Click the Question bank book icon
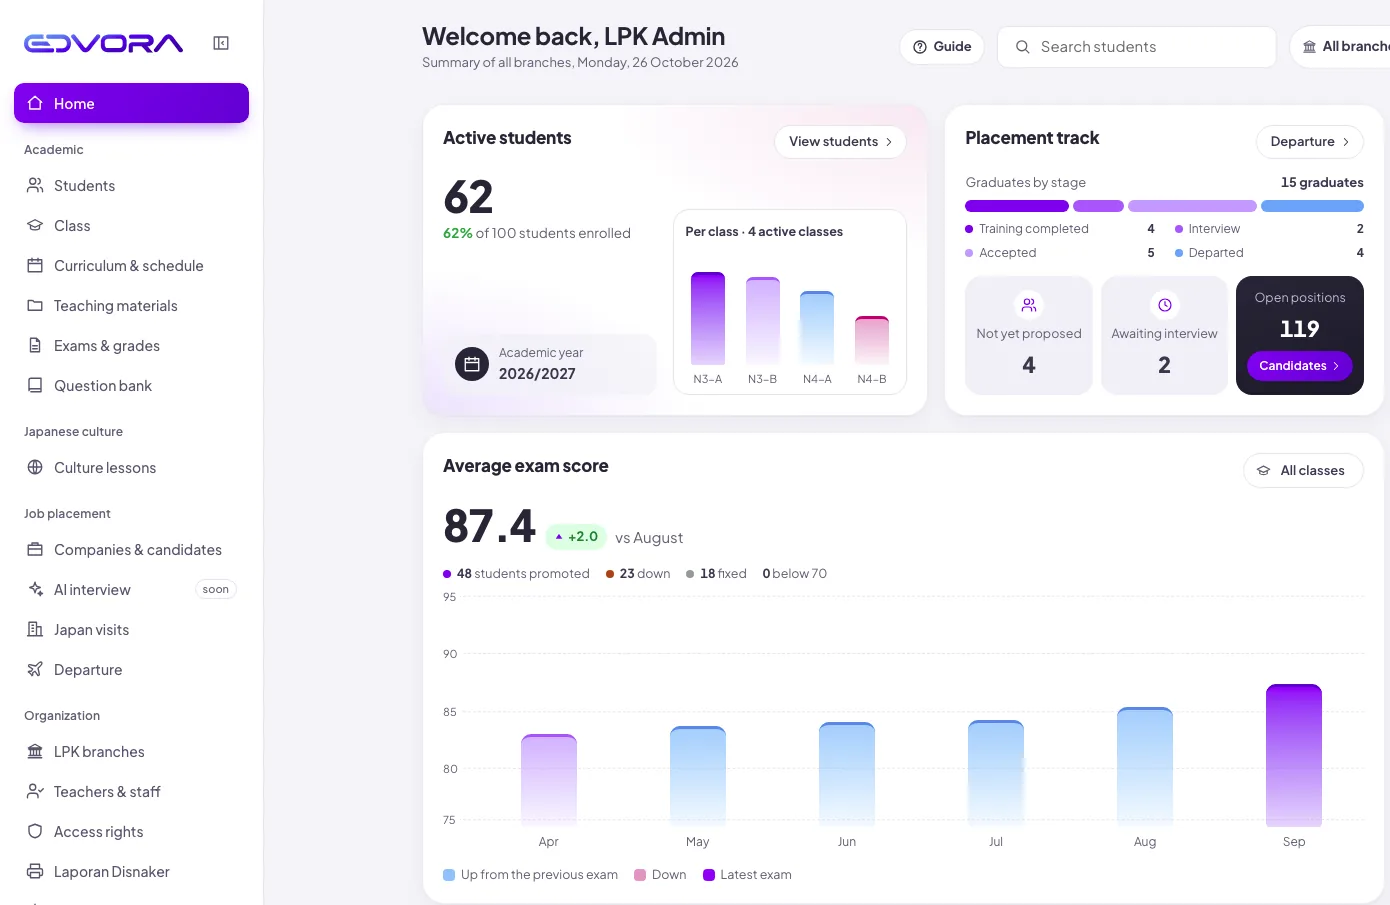The image size is (1390, 905). (x=35, y=386)
